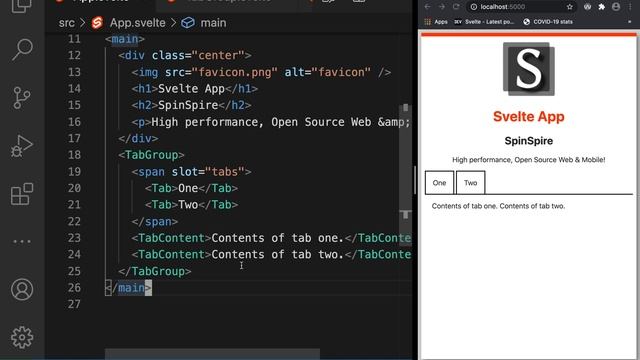640x360 pixels.
Task: Click line number 11 in the gutter
Action: coord(74,39)
